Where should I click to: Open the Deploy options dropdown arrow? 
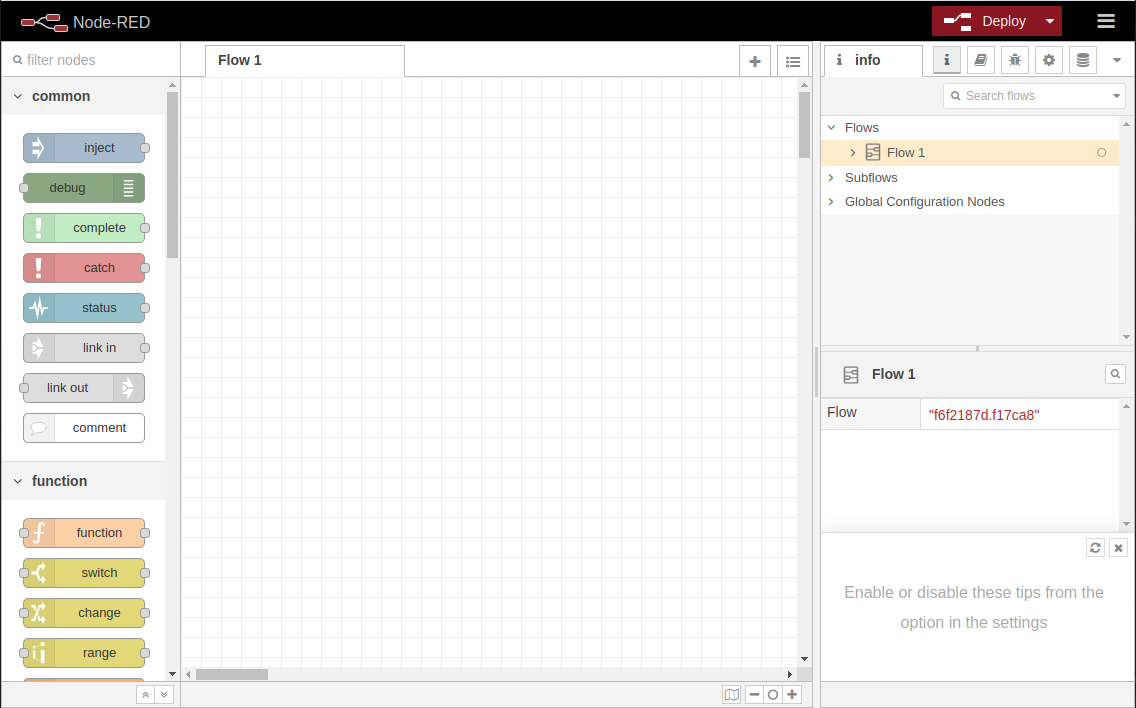coord(1049,21)
